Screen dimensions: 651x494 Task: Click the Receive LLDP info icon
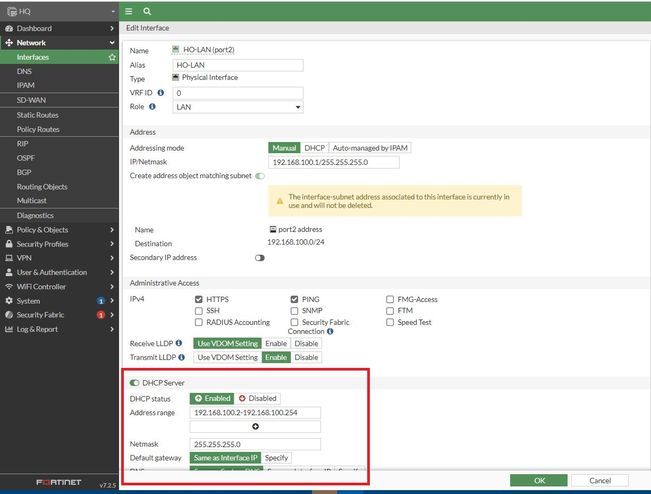tap(179, 343)
